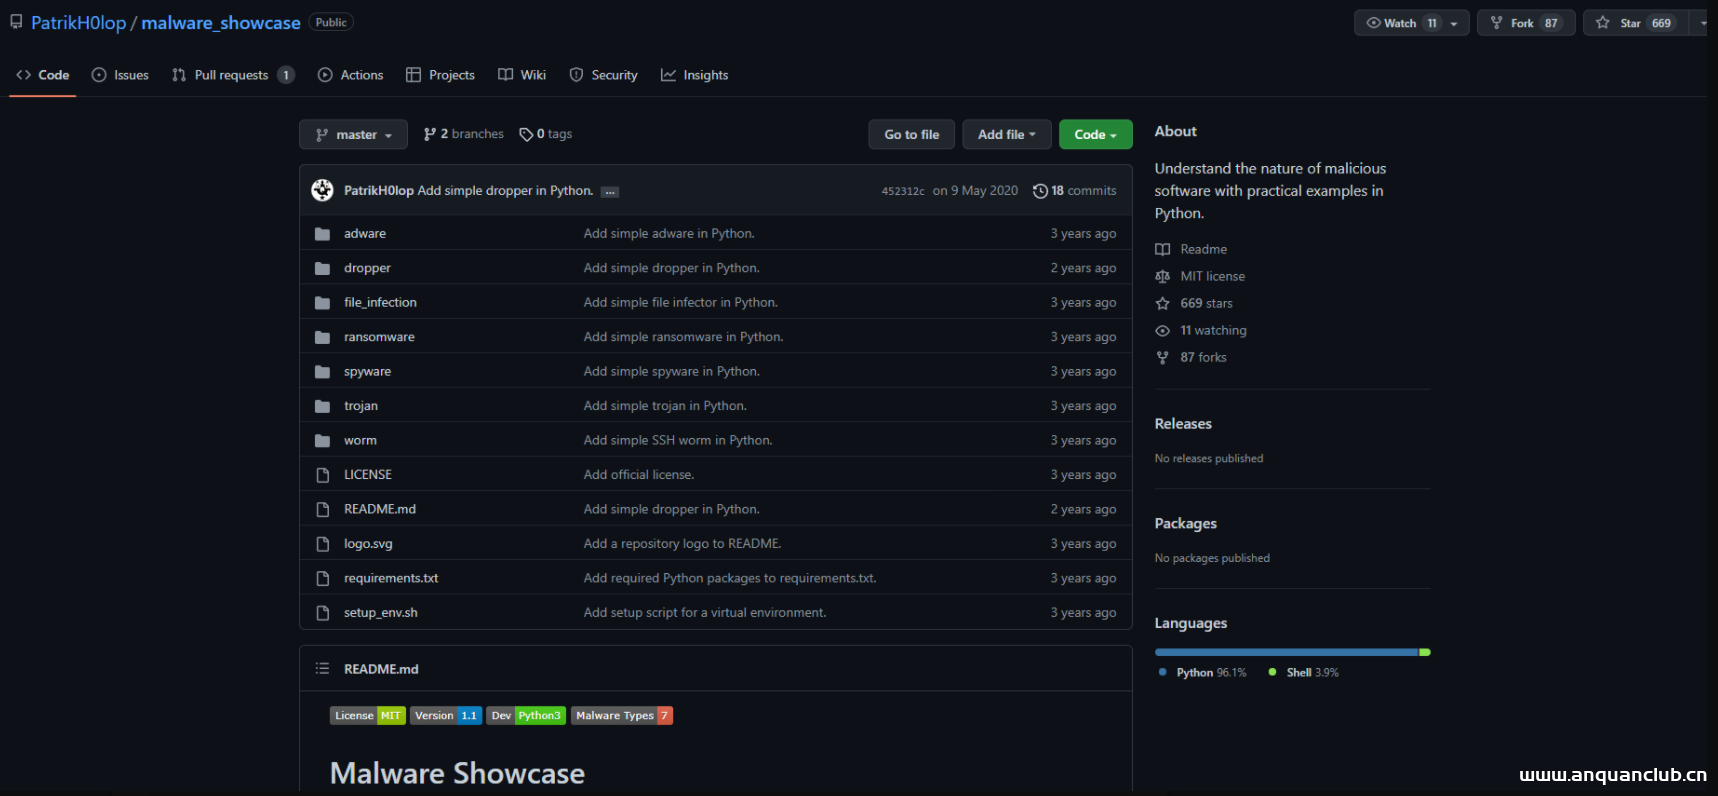Click the PatrikH0lop avatar in commit row

coord(322,190)
